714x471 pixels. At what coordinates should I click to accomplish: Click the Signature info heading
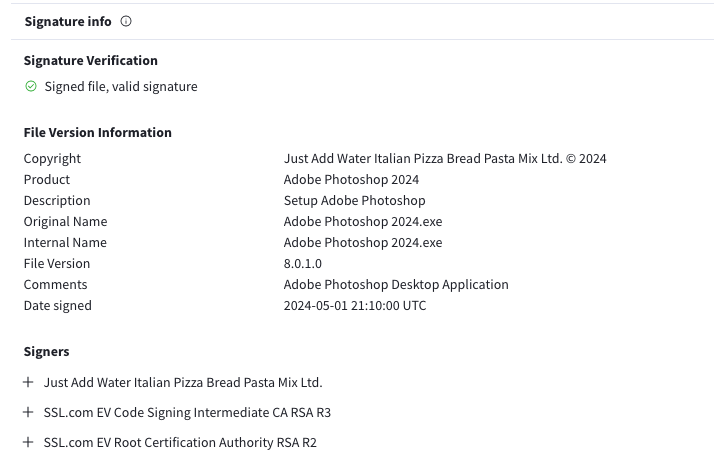[x=68, y=21]
